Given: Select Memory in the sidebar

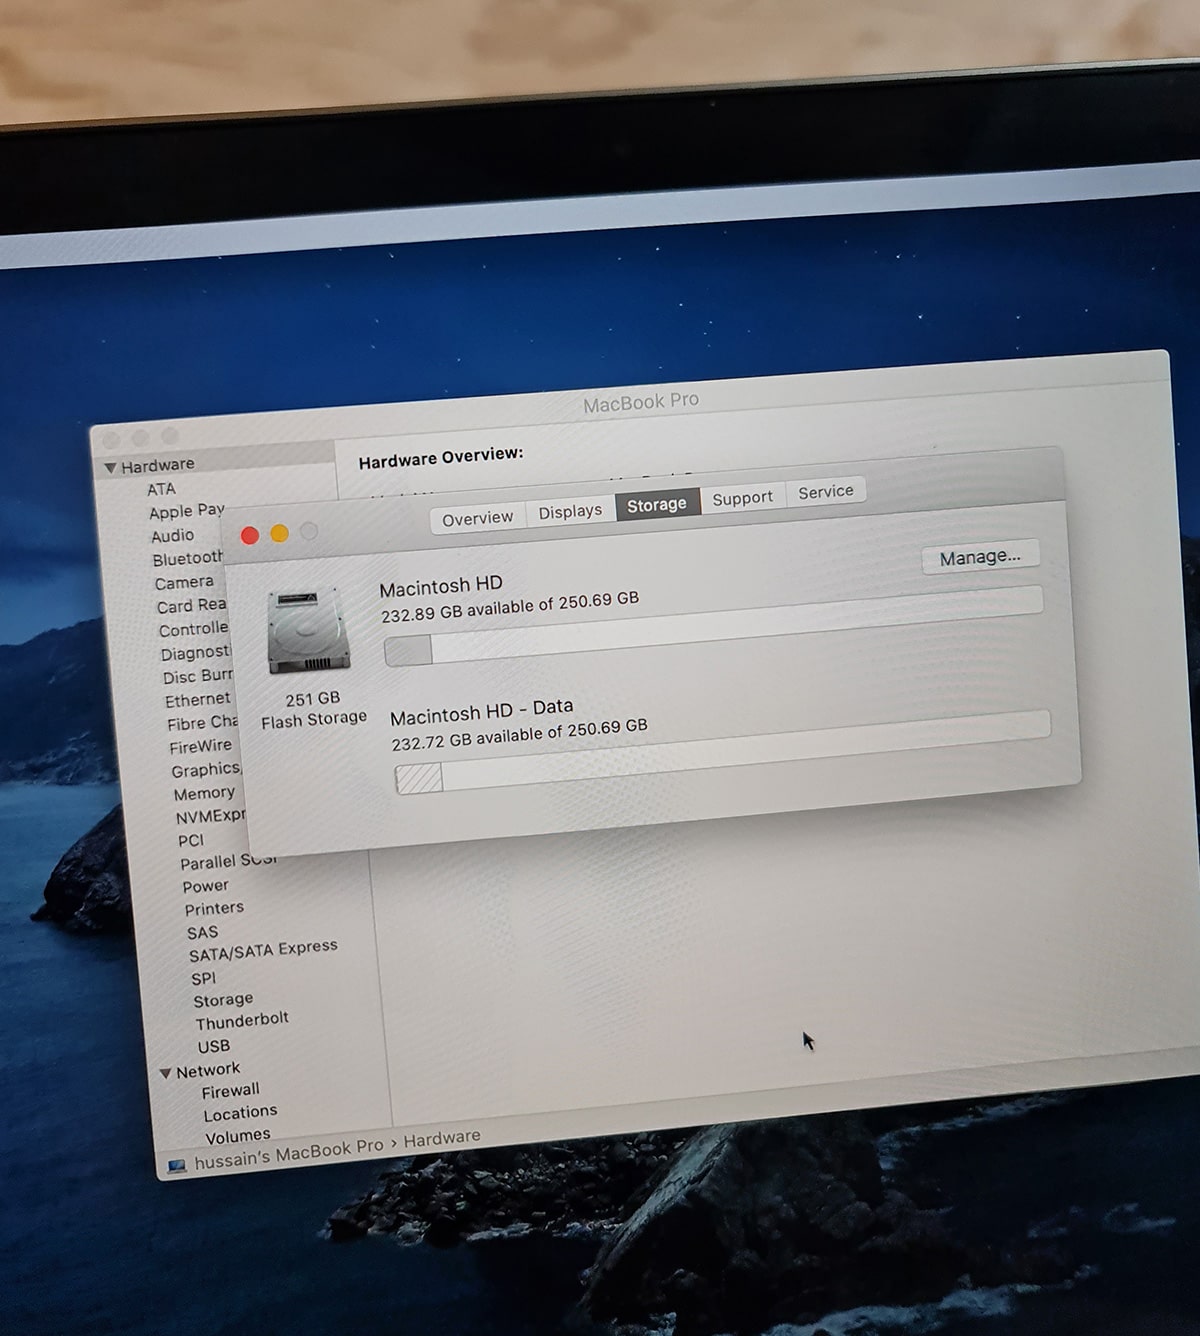Looking at the screenshot, I should coord(204,794).
